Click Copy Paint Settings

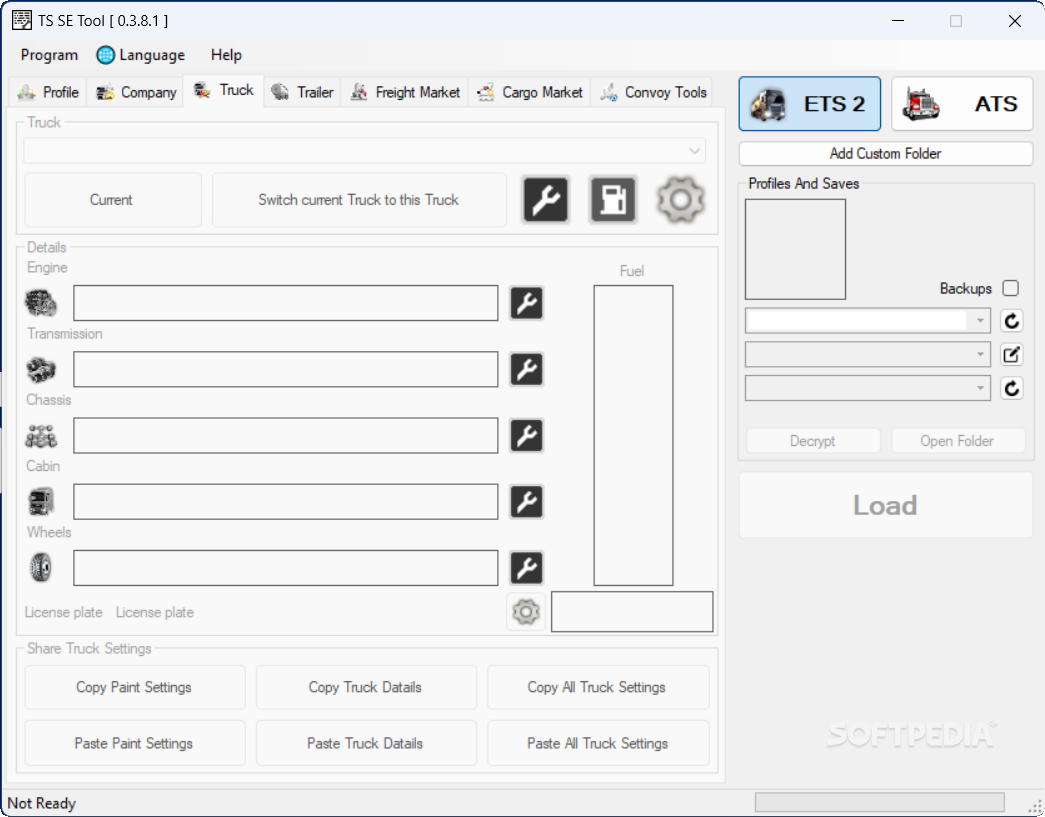135,687
